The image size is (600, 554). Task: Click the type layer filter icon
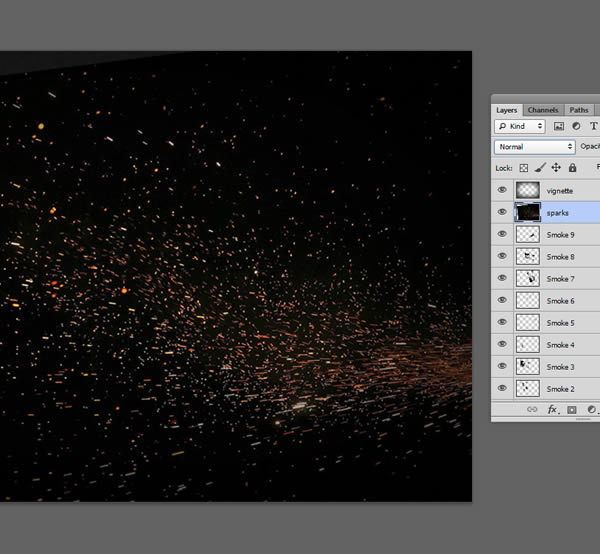pyautogui.click(x=593, y=126)
